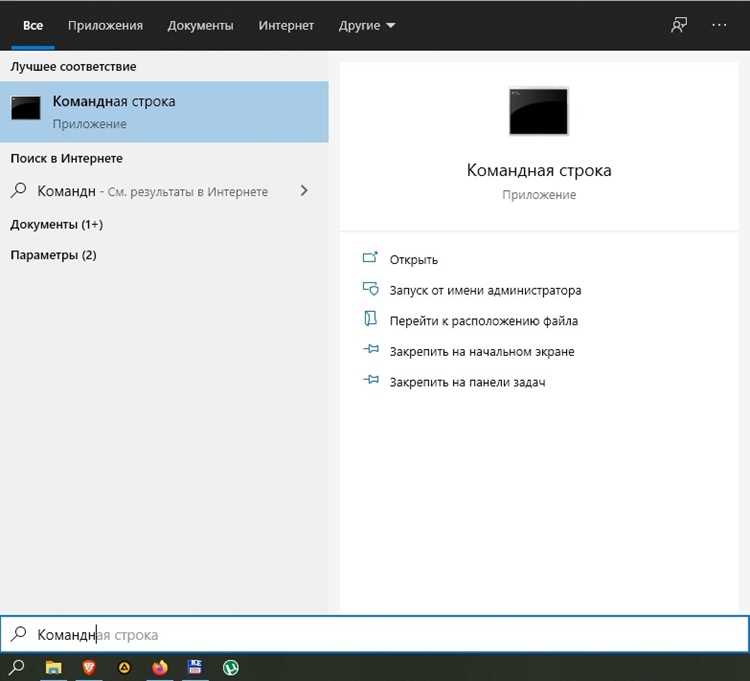
Task: Click the magnifier icon in the search box
Action: pyautogui.click(x=19, y=634)
